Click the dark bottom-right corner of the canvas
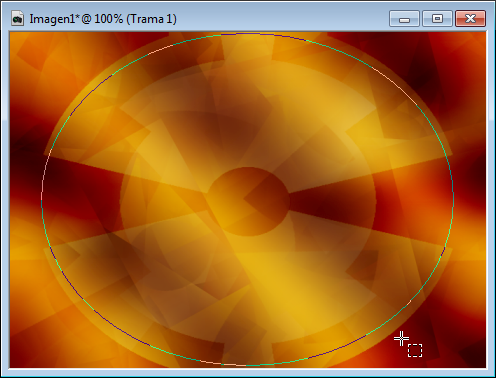Image resolution: width=496 pixels, height=378 pixels. [x=470, y=353]
